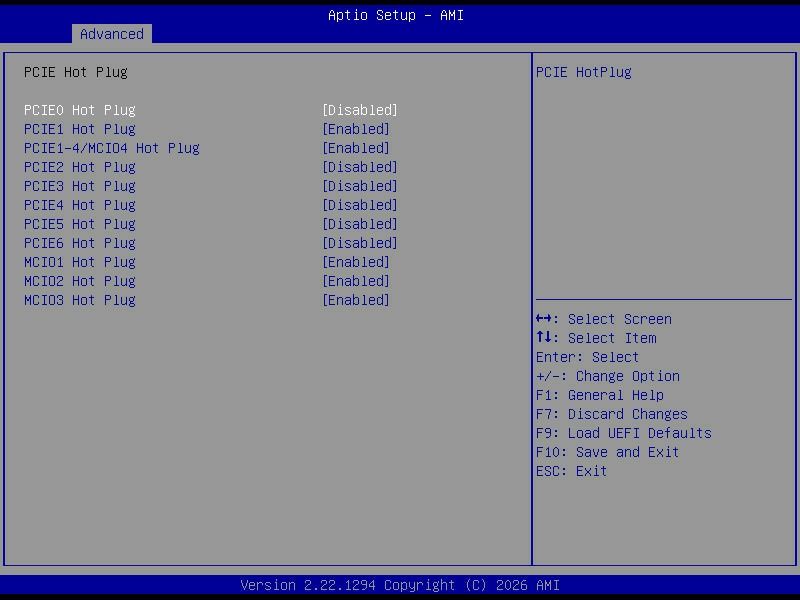Click the F9: Load UEFI Defaults hint
800x600 pixels.
tap(623, 433)
